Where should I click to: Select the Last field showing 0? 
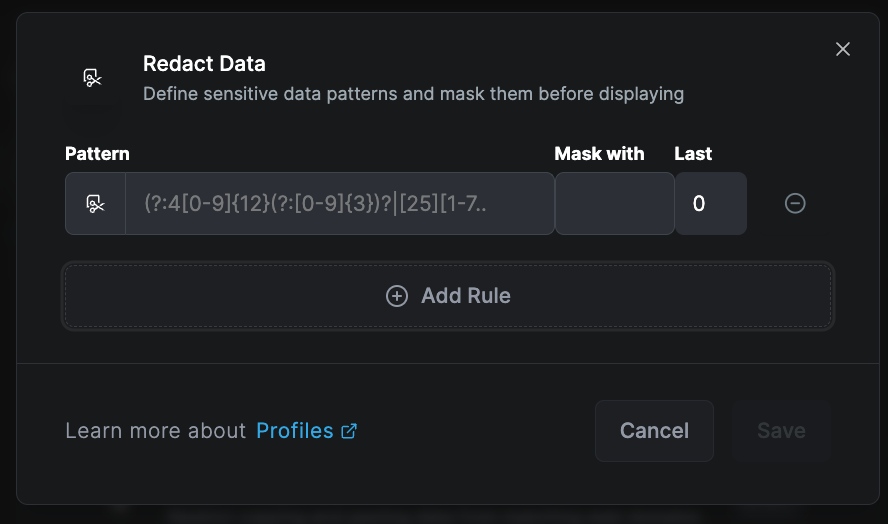point(711,203)
